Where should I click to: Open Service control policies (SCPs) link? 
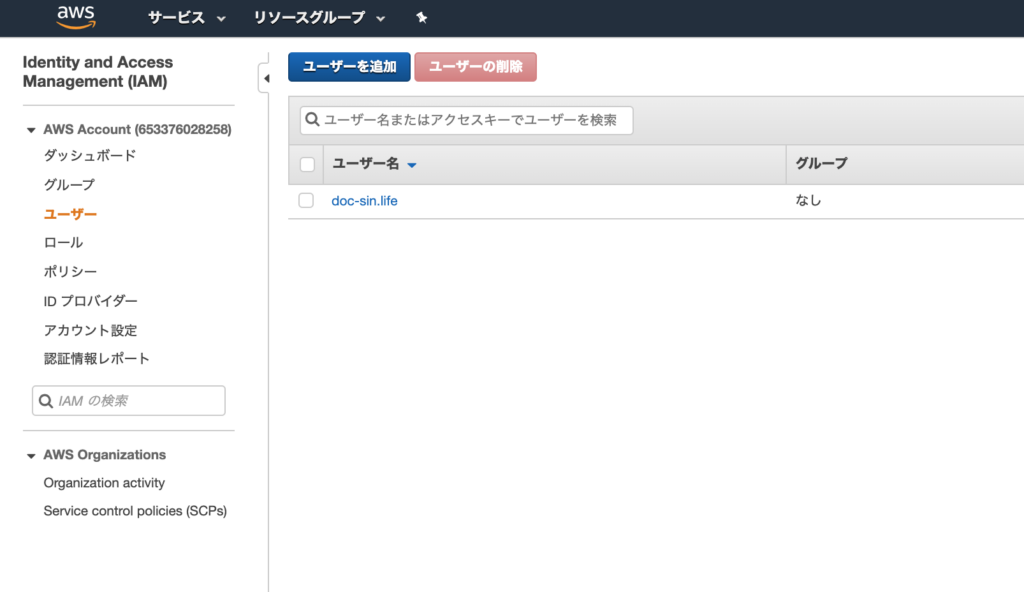135,511
